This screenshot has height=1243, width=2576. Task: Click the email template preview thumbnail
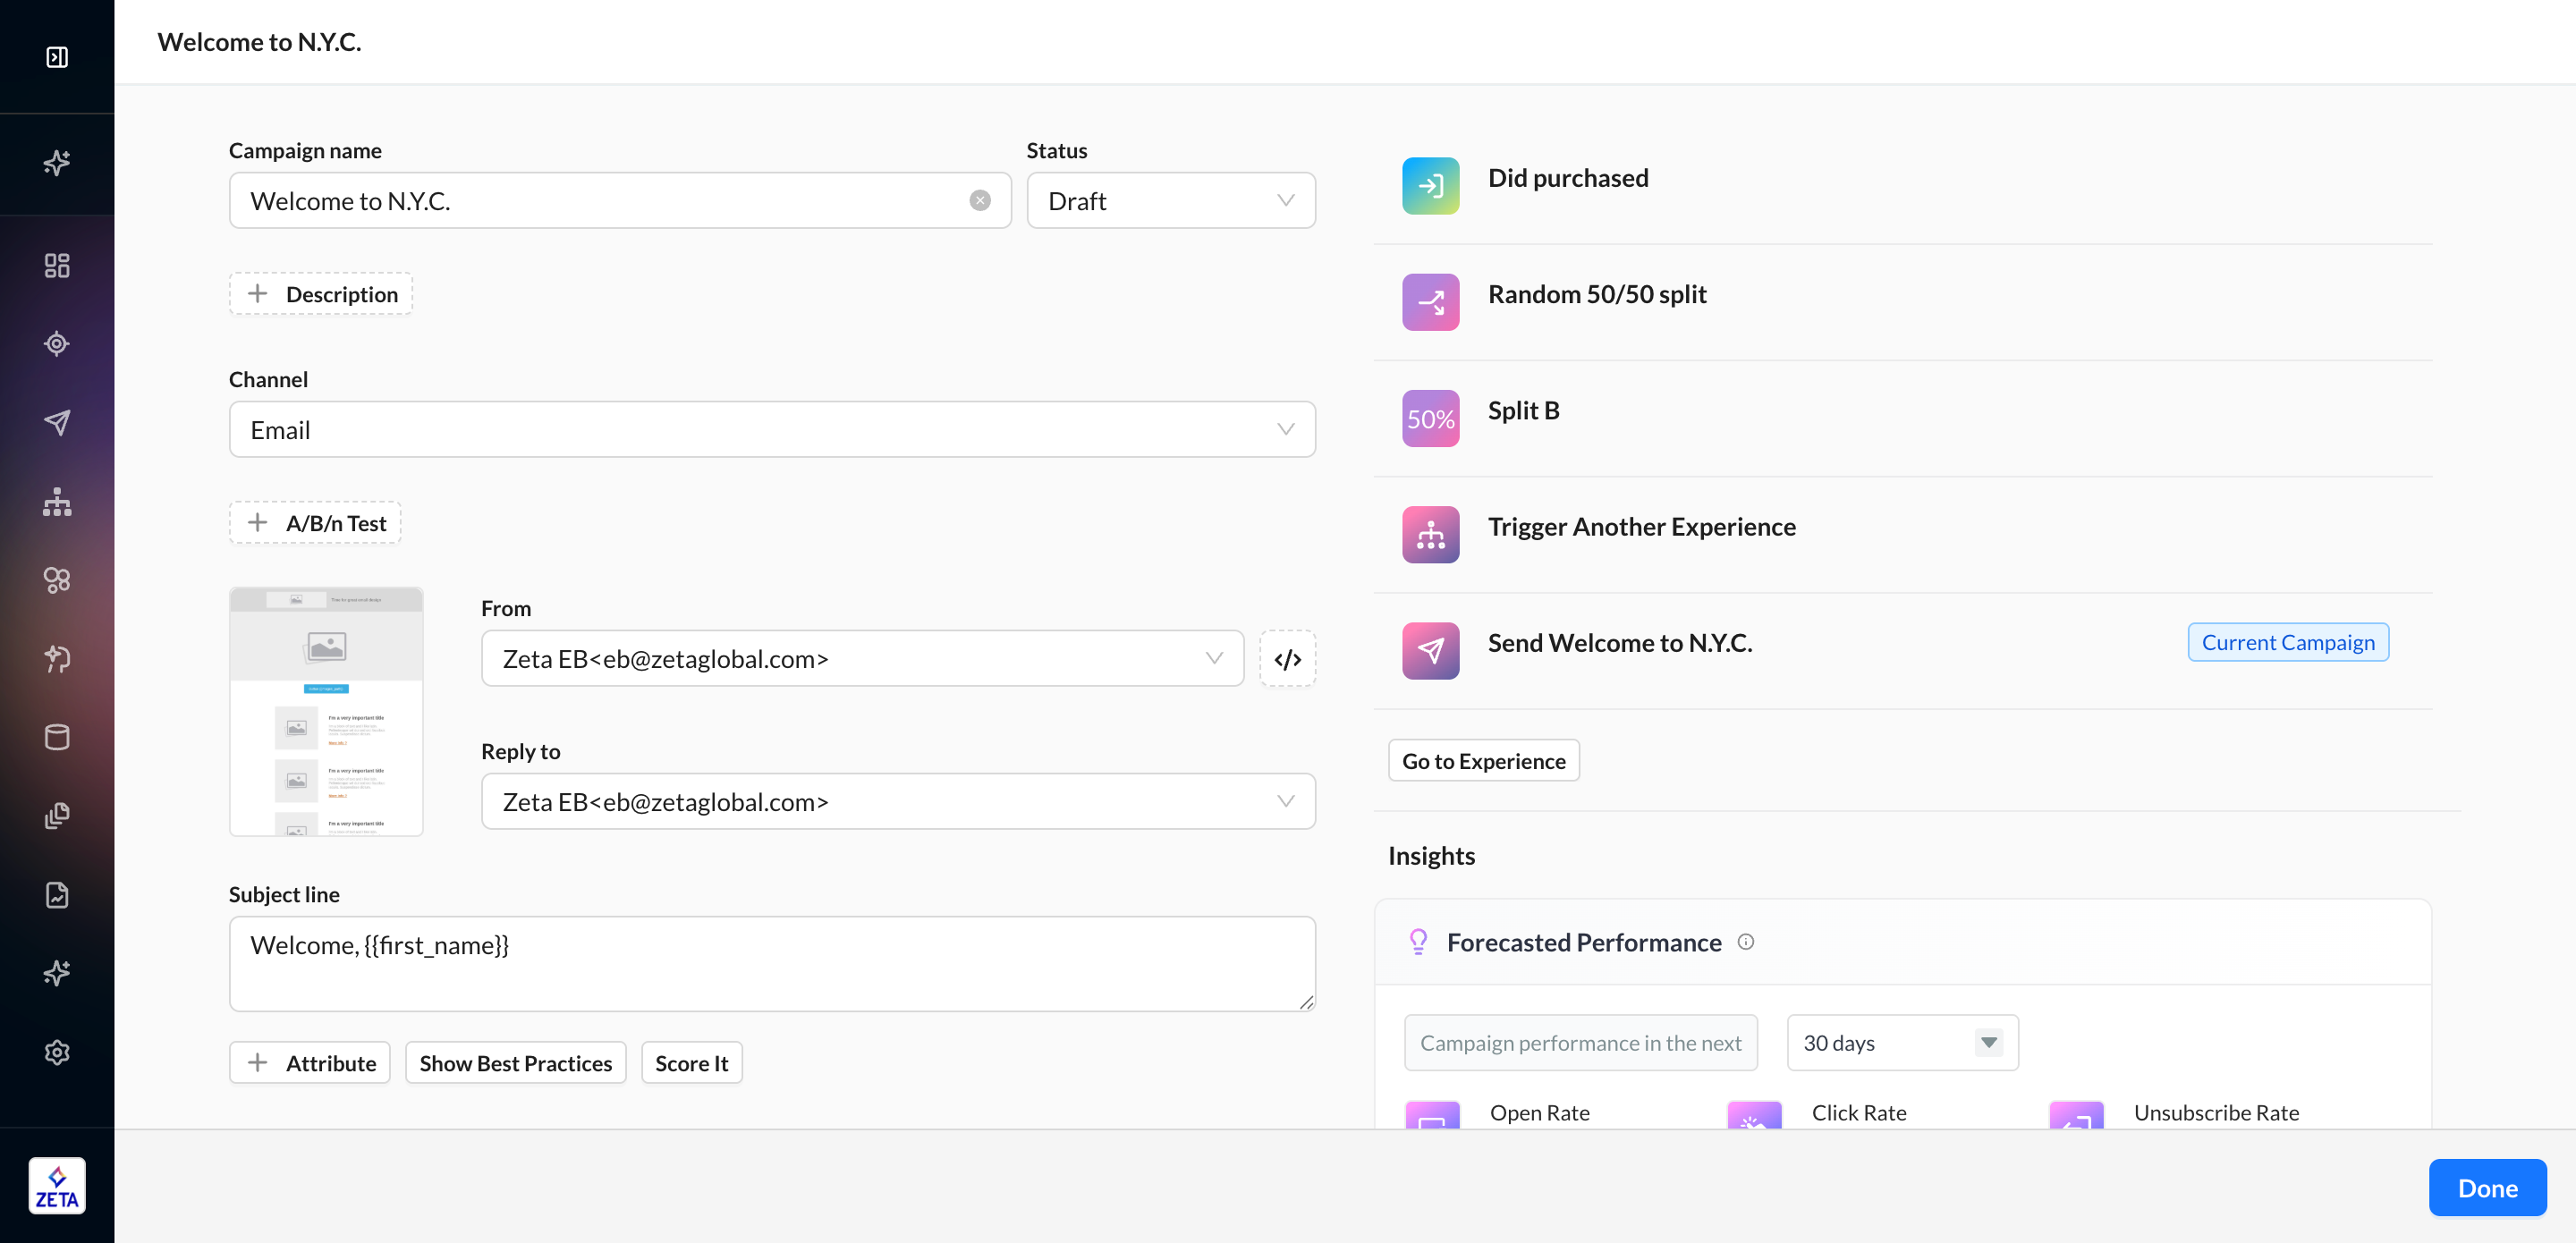pos(326,711)
